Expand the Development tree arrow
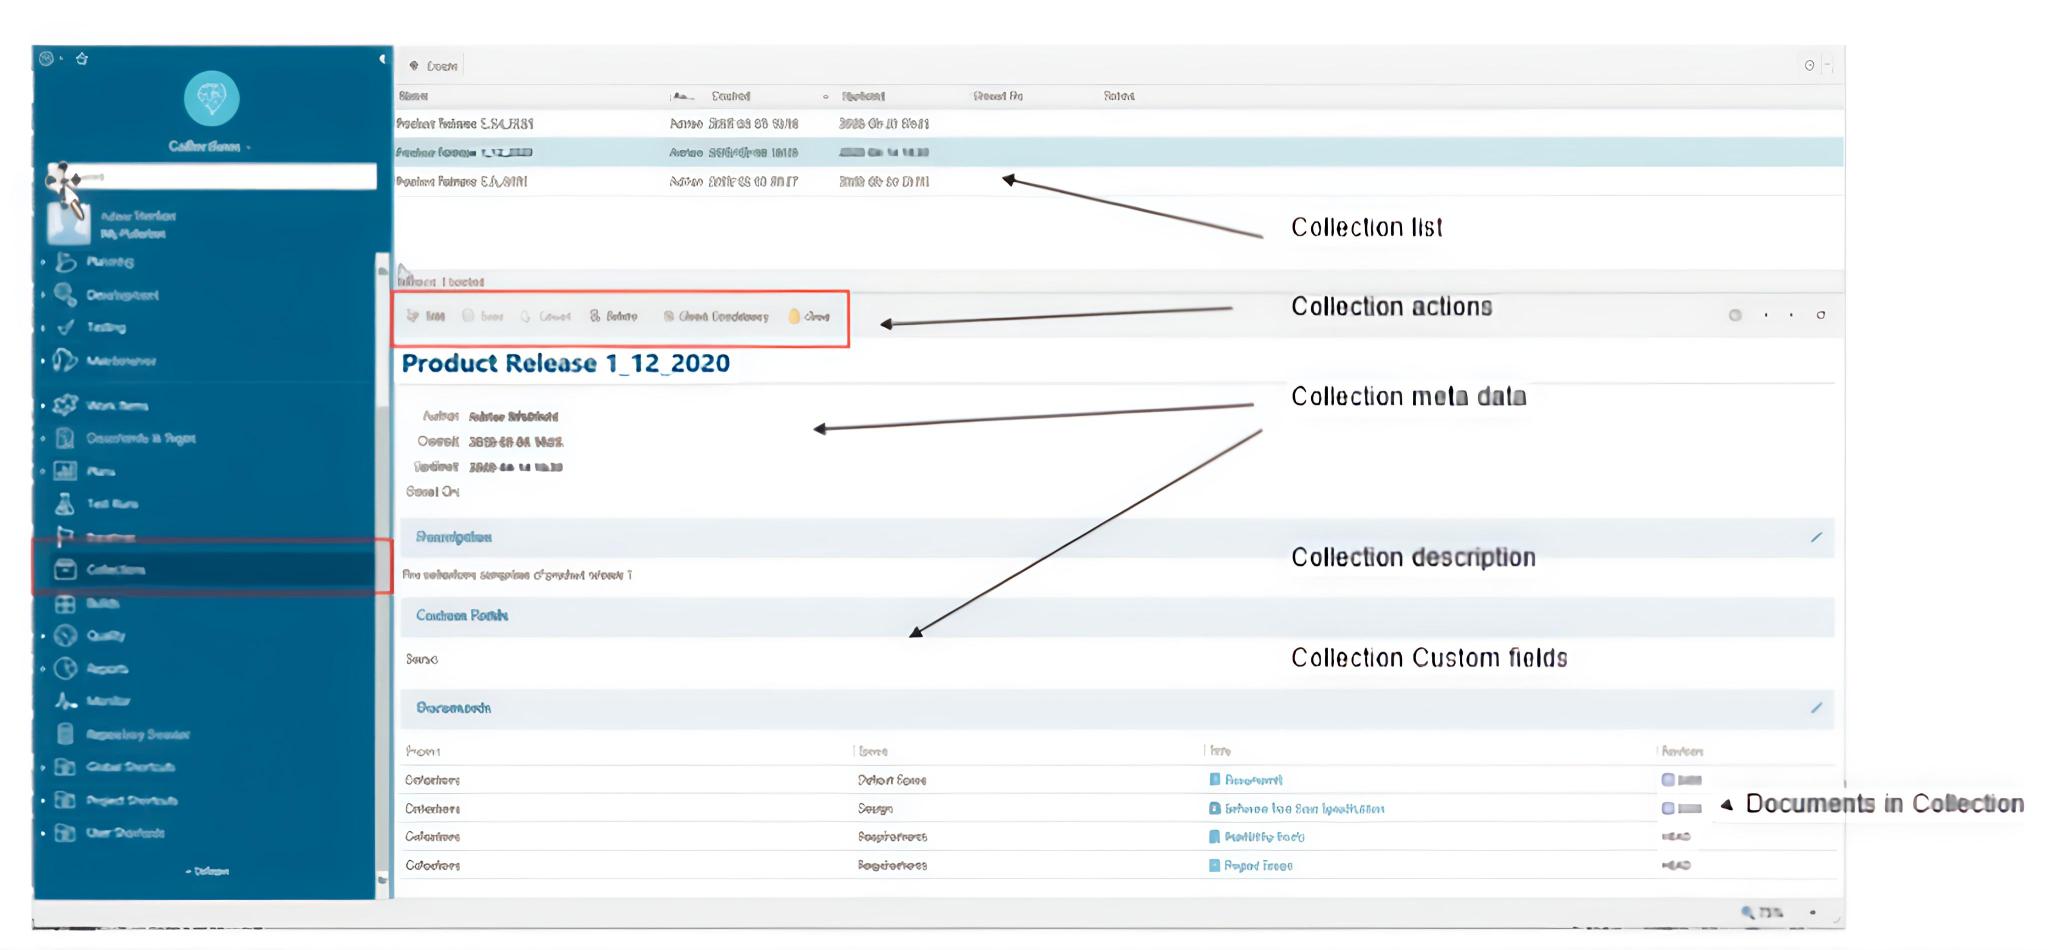This screenshot has height=950, width=2048. 43,295
